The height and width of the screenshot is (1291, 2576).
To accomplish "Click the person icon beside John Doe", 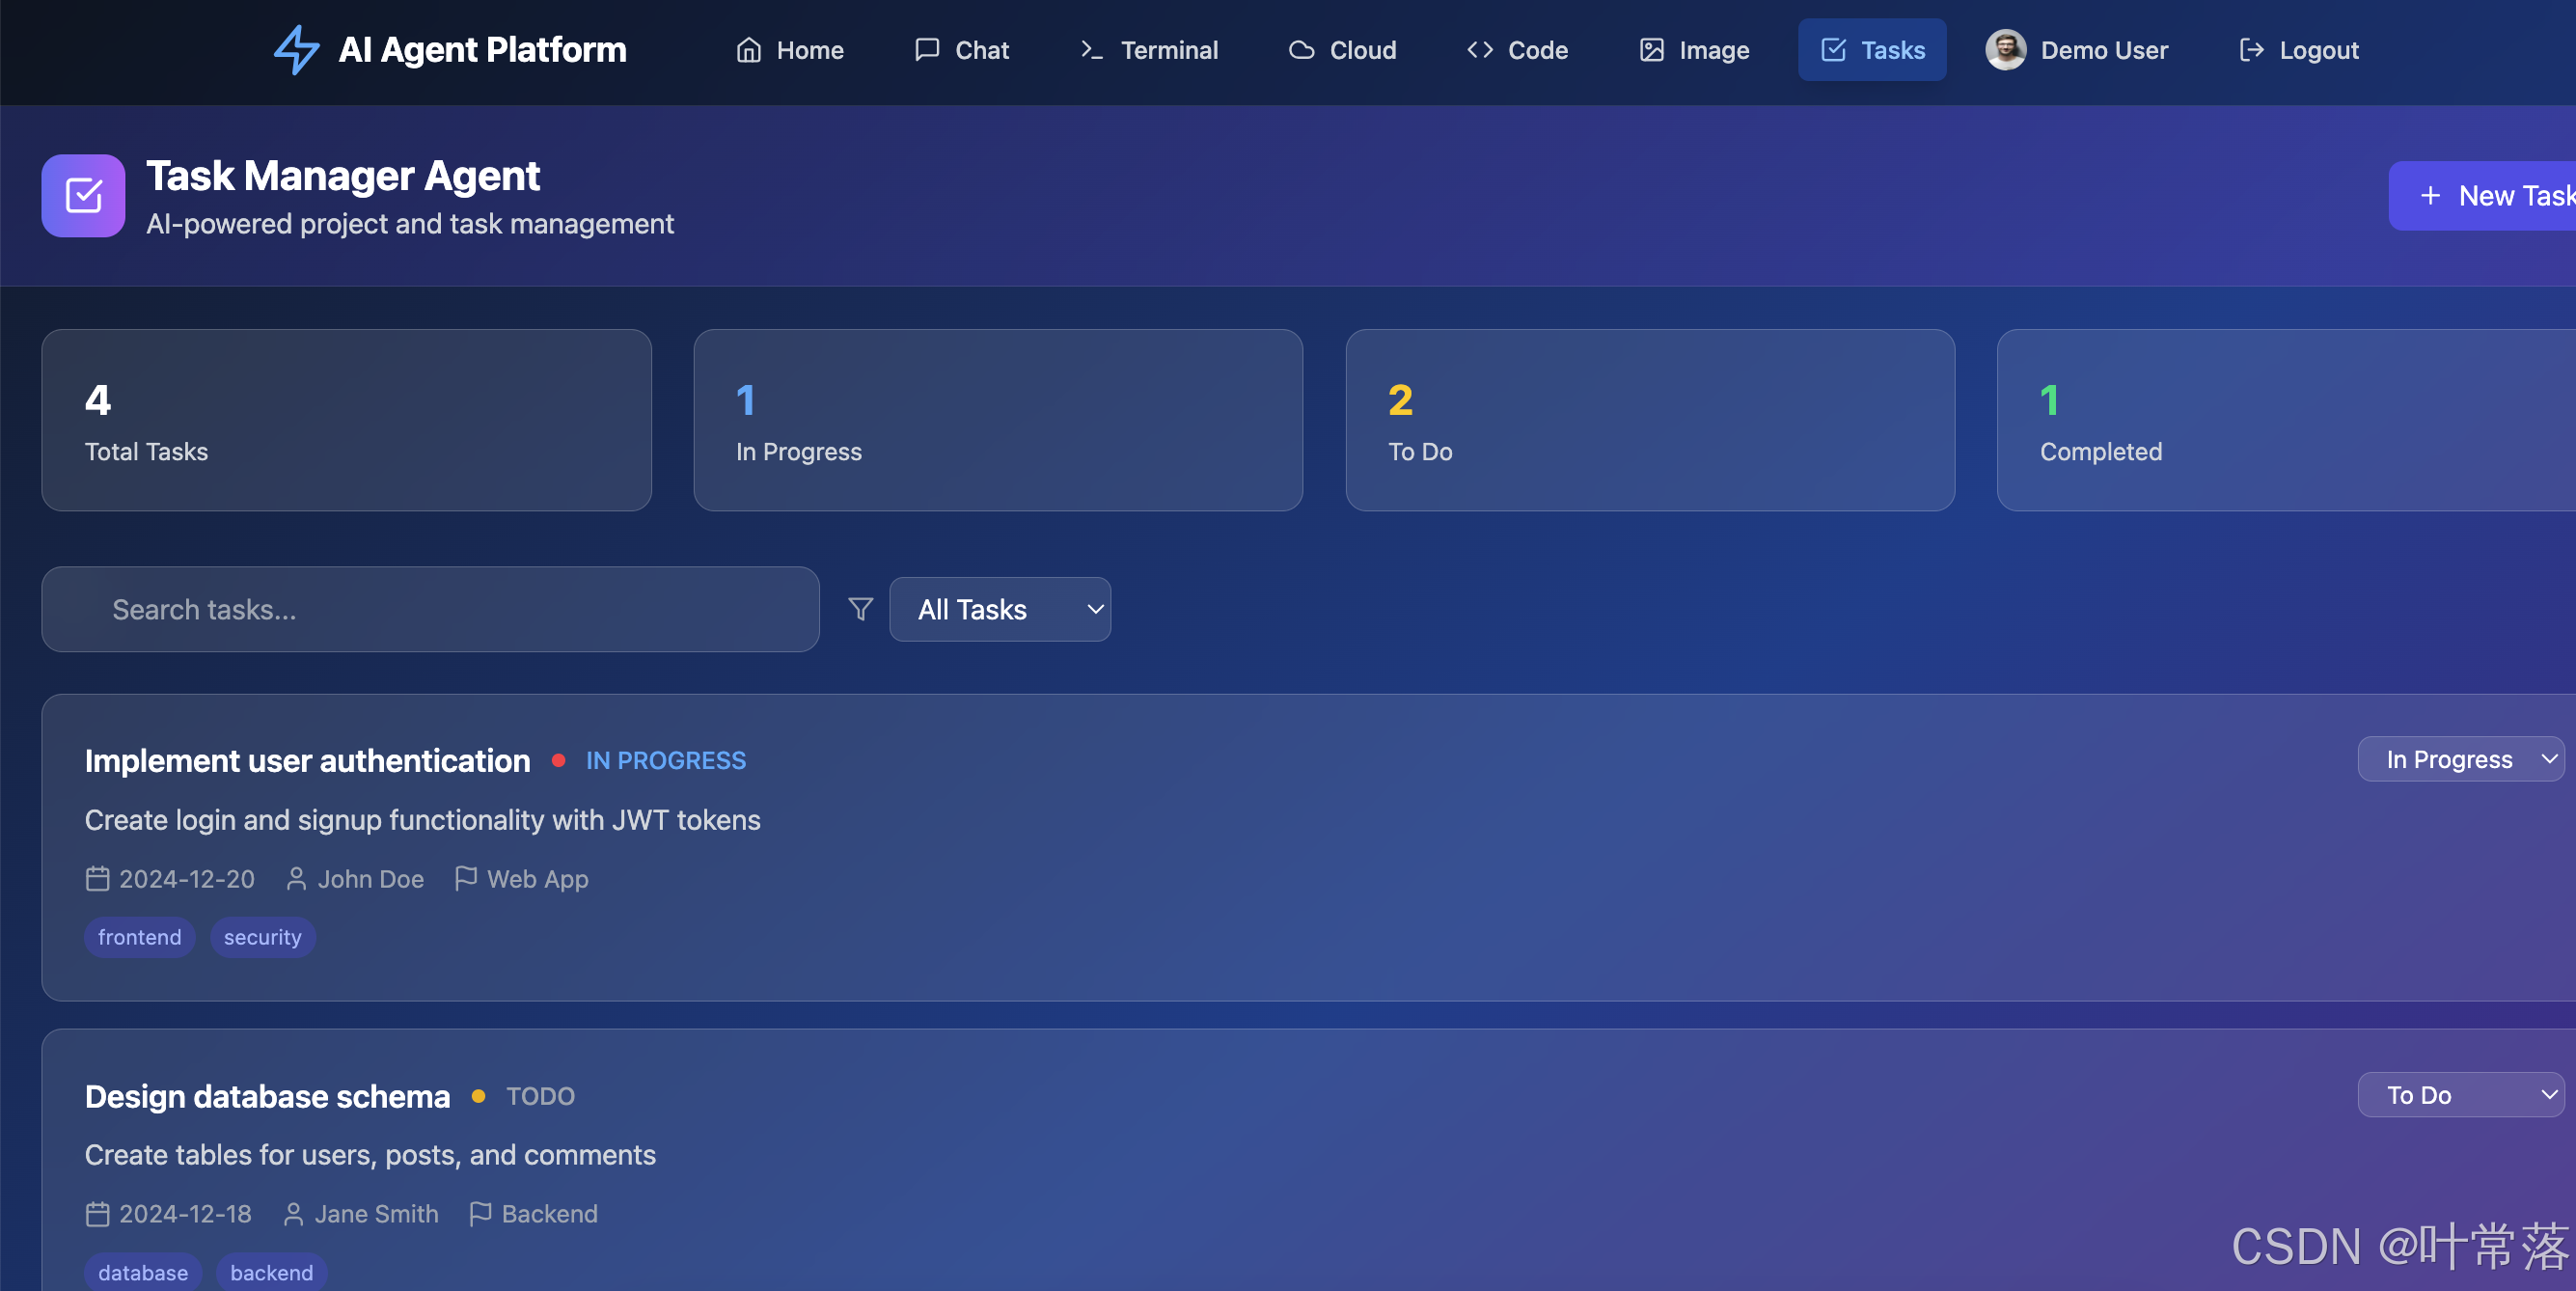I will click(296, 879).
